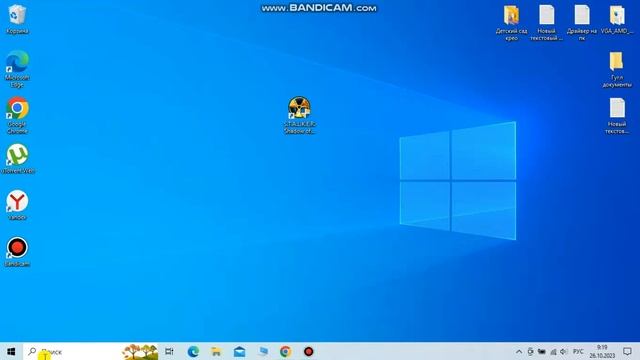Select the "Детский сад" folder on desktop
Viewport: 640px width, 360px height.
[511, 23]
